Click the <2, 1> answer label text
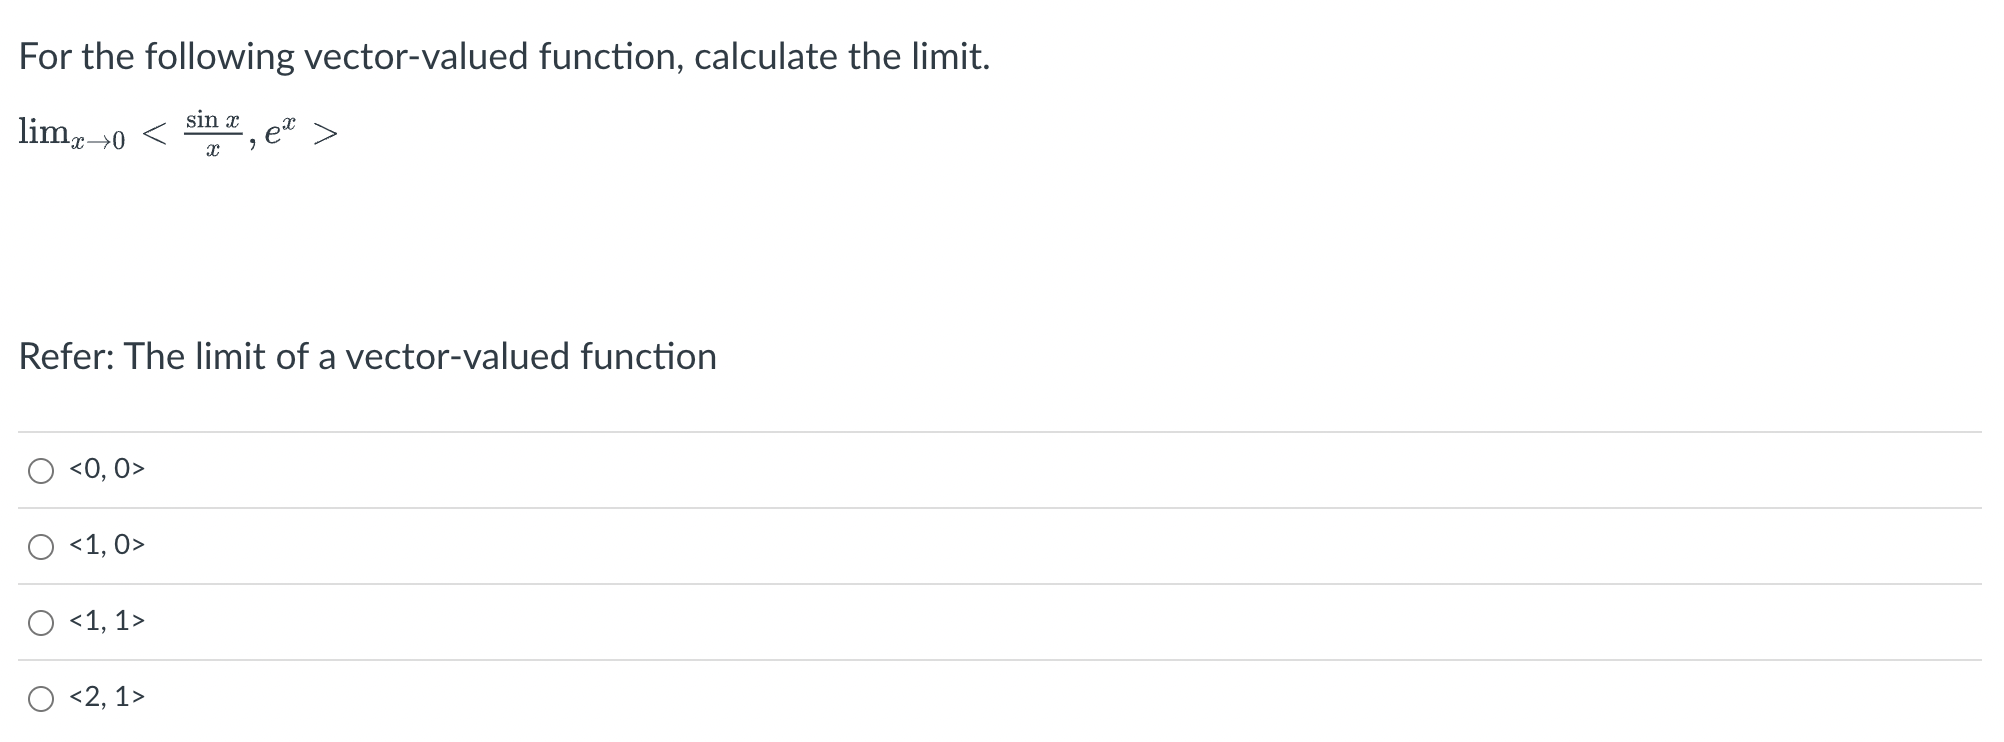 tap(107, 696)
